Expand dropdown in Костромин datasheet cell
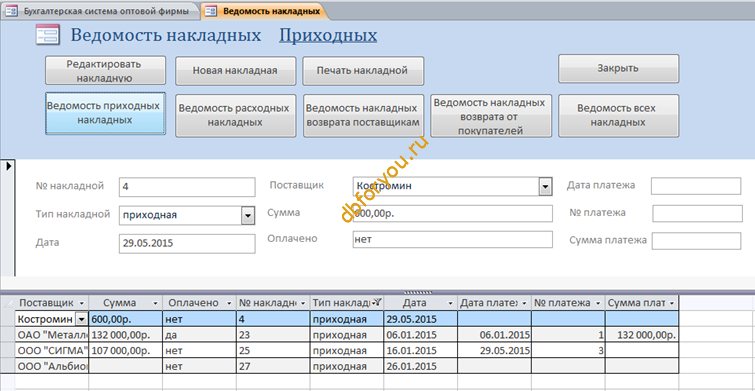The width and height of the screenshot is (755, 391). click(82, 319)
